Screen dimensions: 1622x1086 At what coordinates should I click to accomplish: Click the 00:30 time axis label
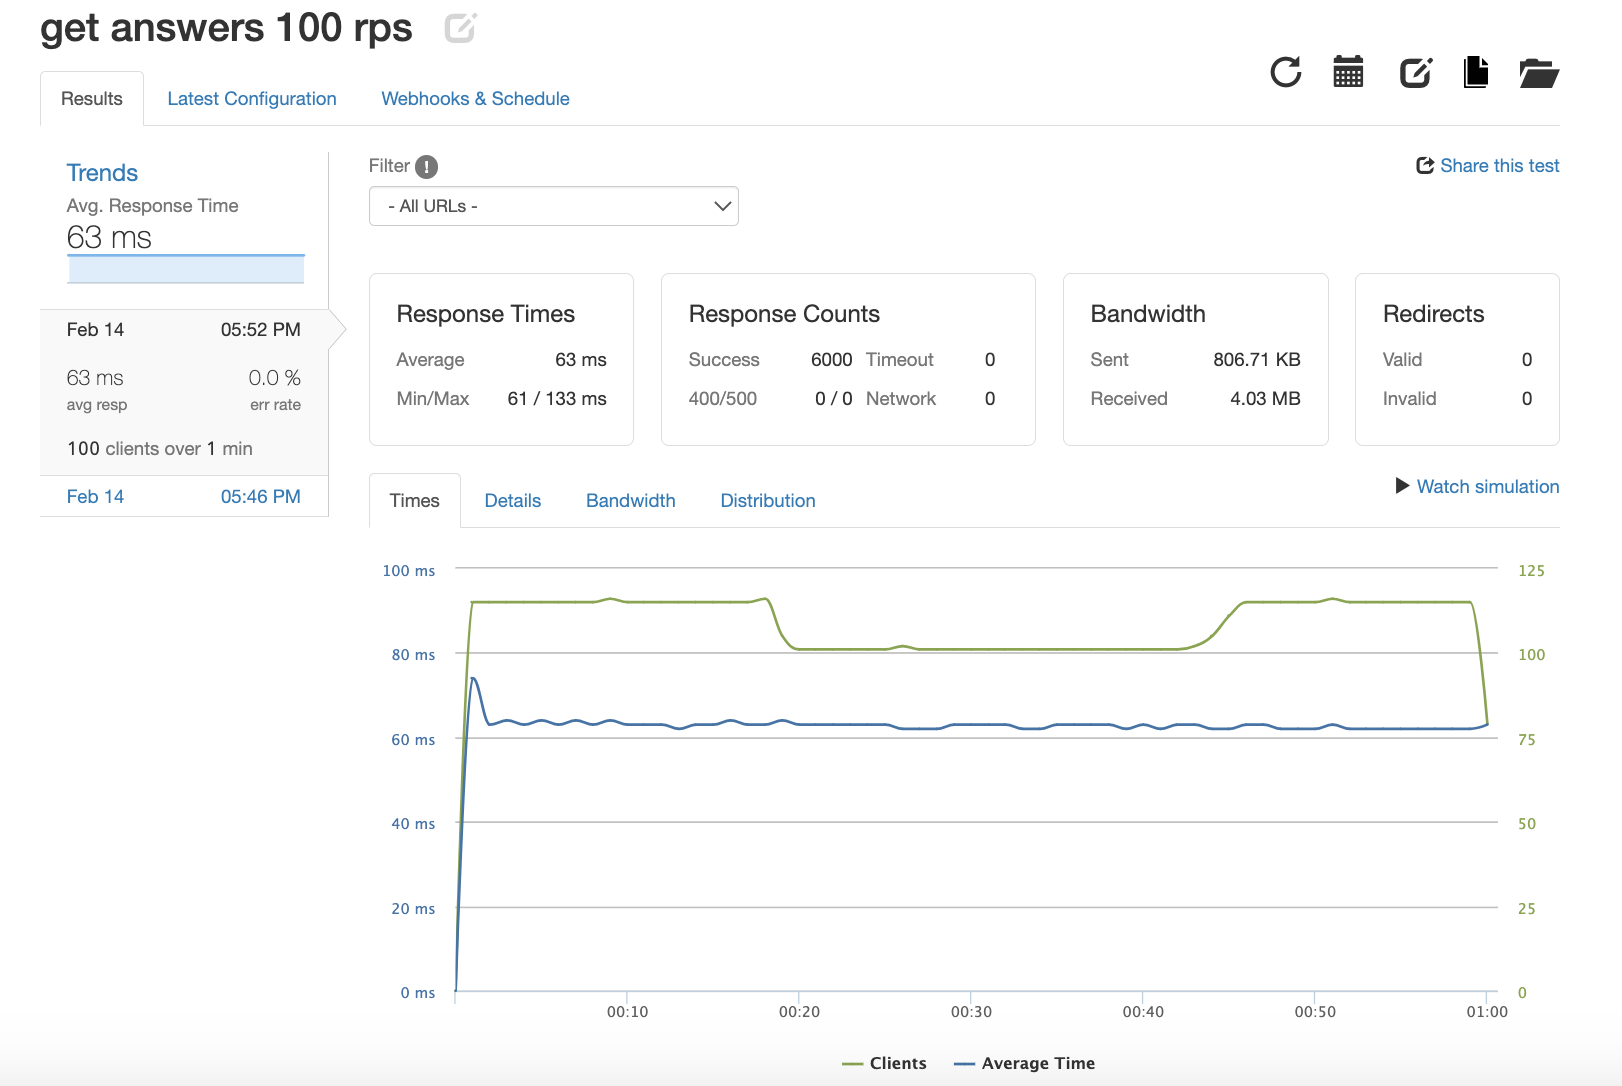[x=971, y=1012]
